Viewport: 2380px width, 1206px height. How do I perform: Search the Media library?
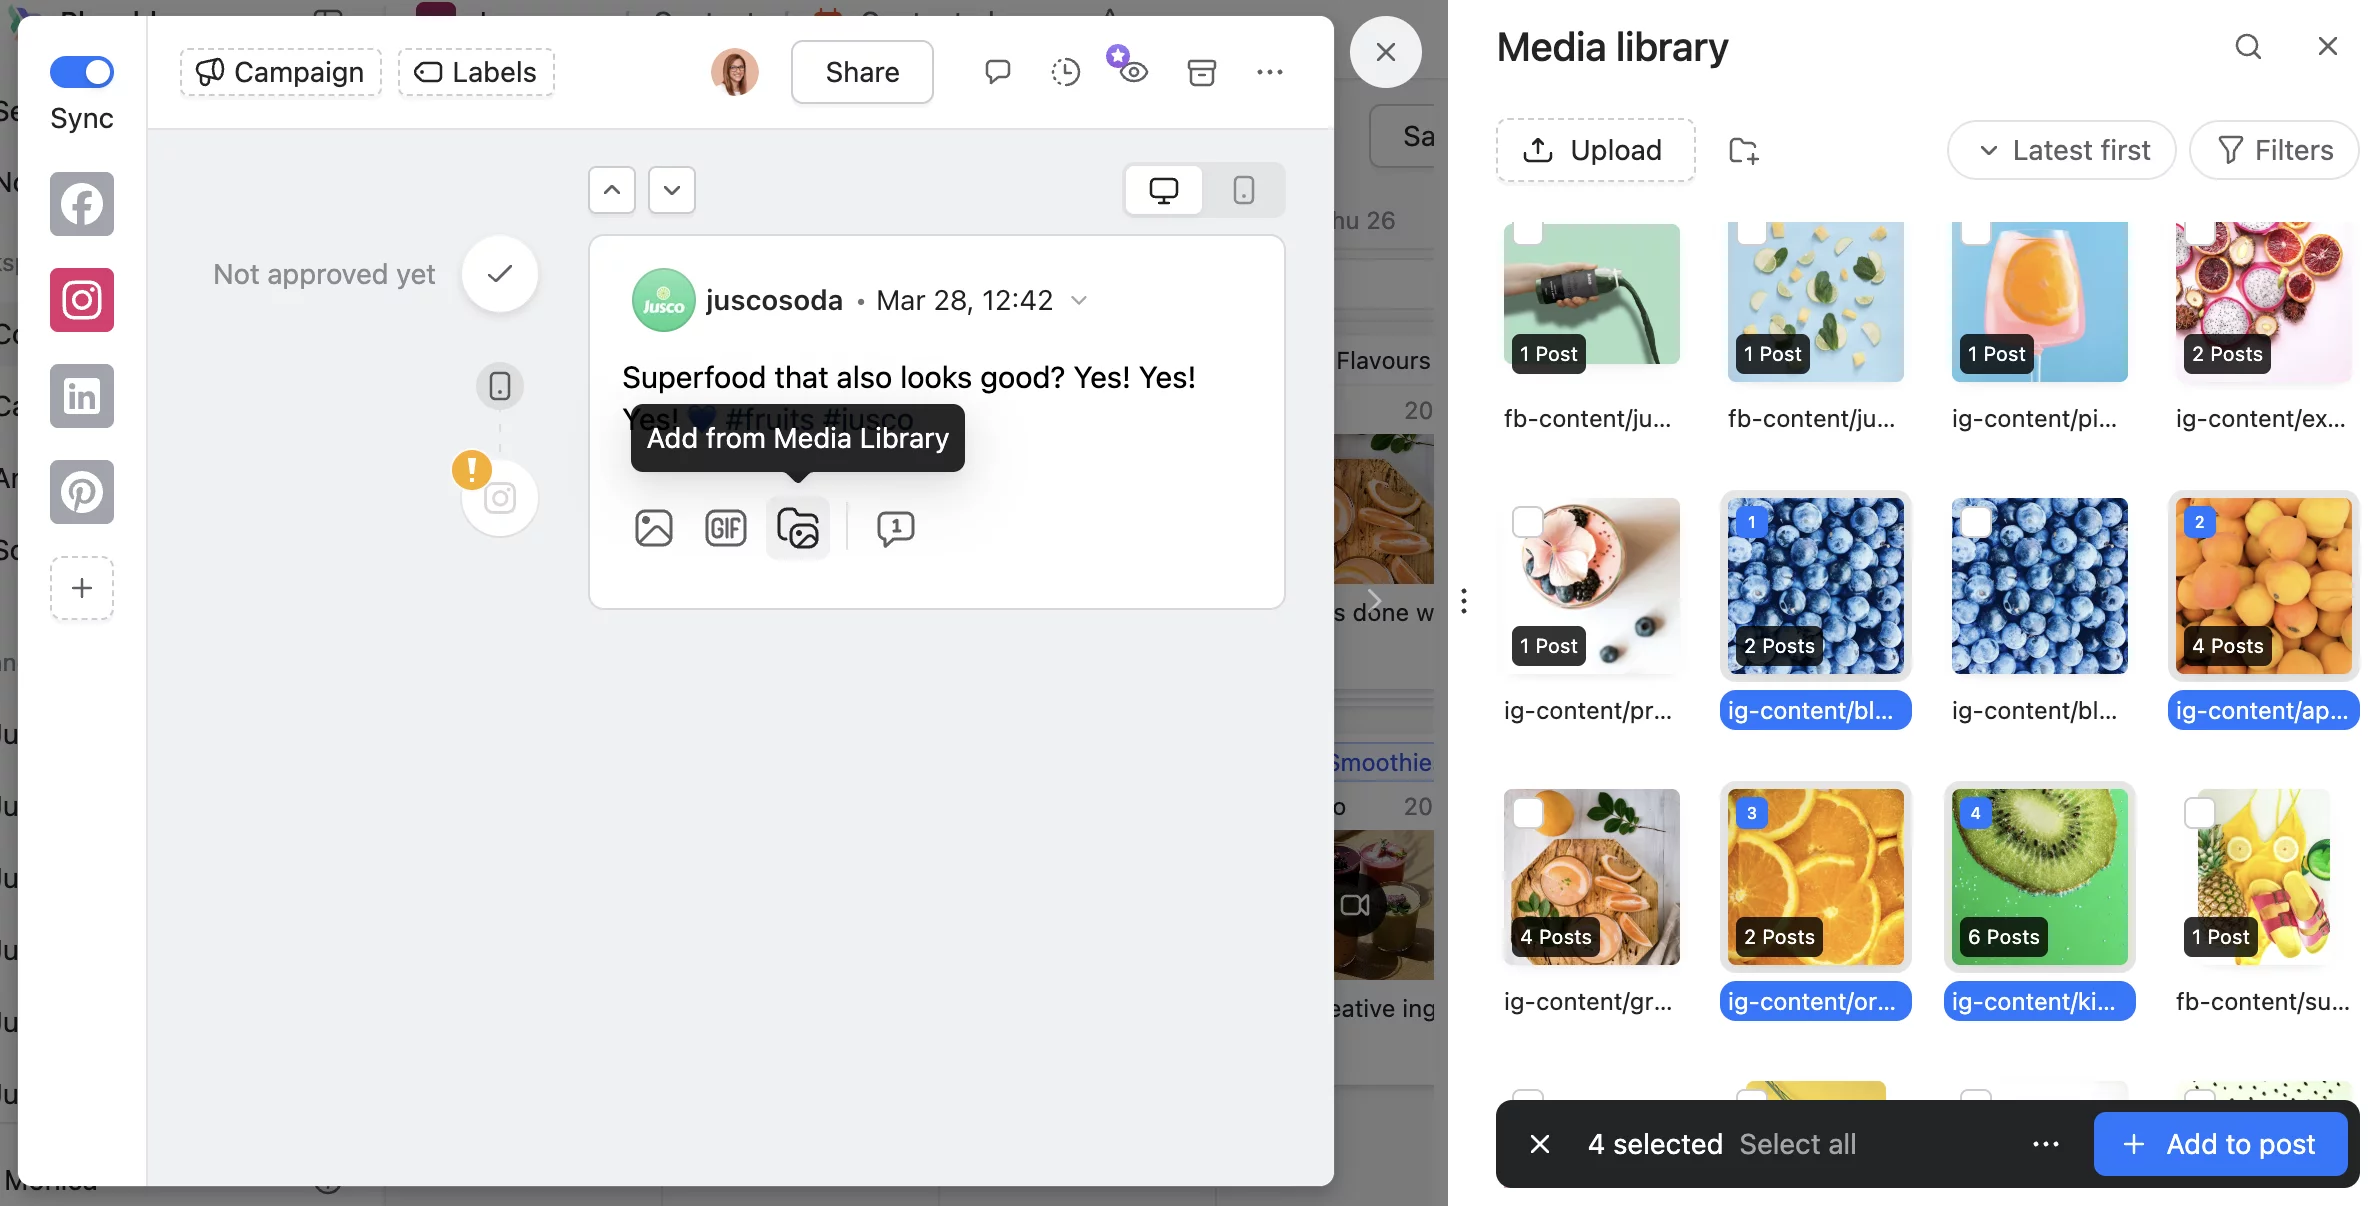point(2248,46)
